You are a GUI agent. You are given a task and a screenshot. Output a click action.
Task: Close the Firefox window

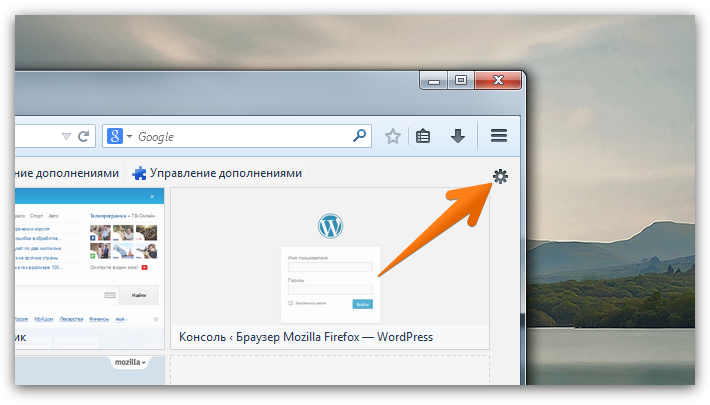tap(498, 80)
